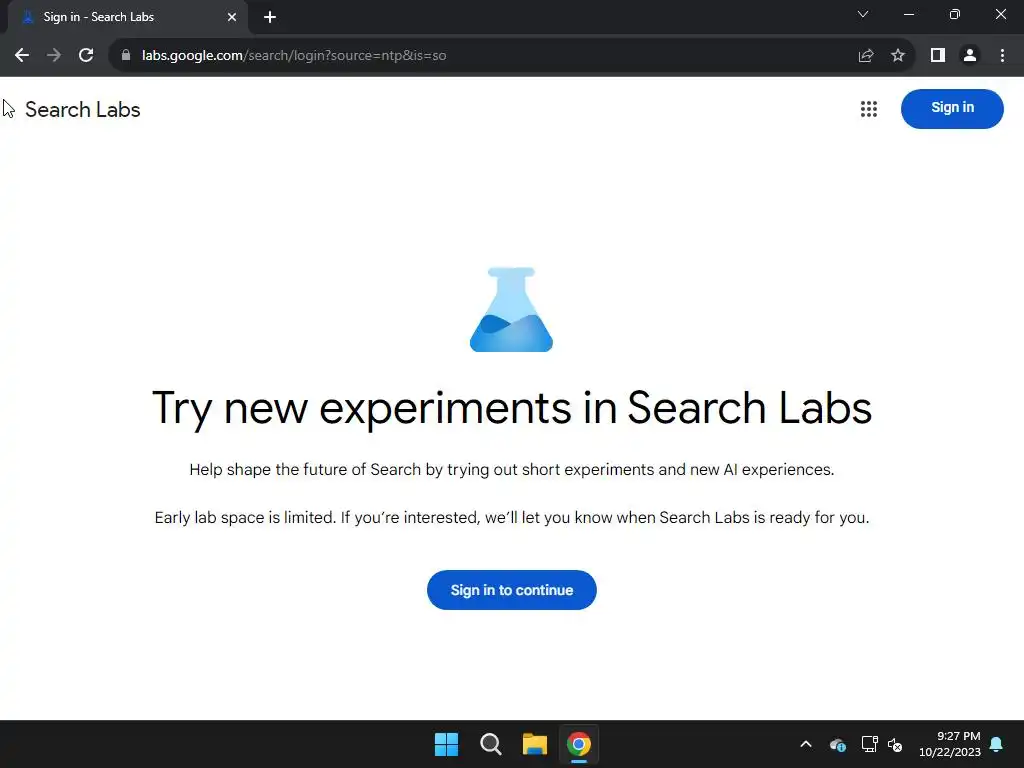Minimize the Chrome window
Viewport: 1024px width, 768px height.
(909, 14)
